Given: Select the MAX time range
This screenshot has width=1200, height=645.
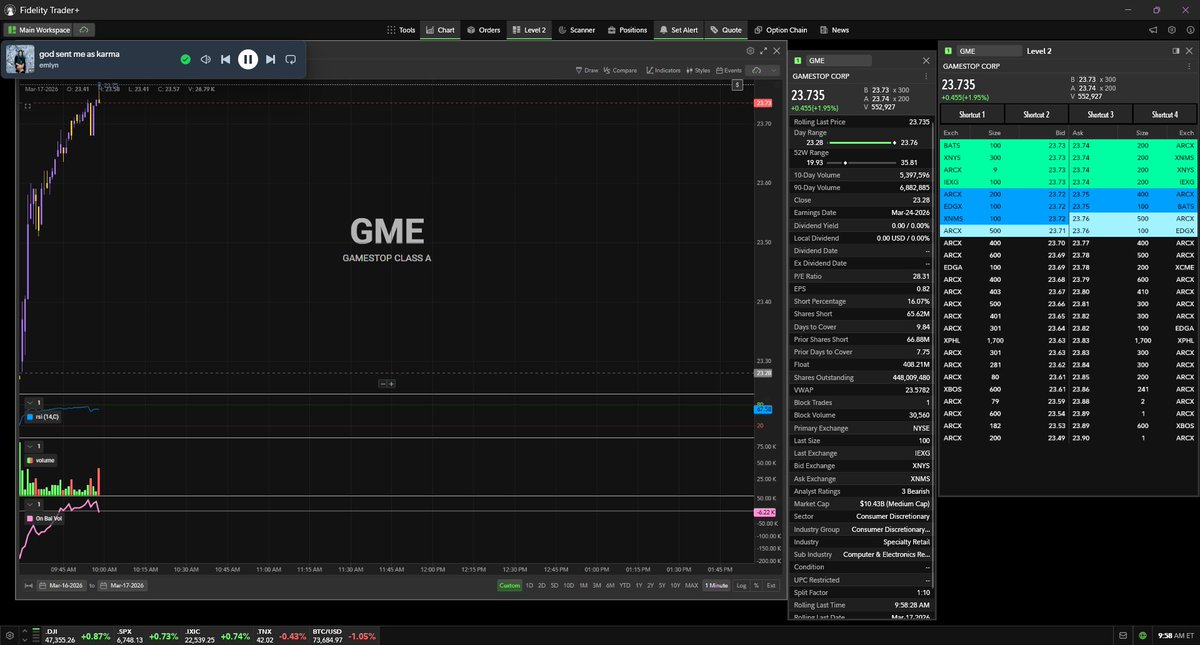Looking at the screenshot, I should tap(692, 585).
